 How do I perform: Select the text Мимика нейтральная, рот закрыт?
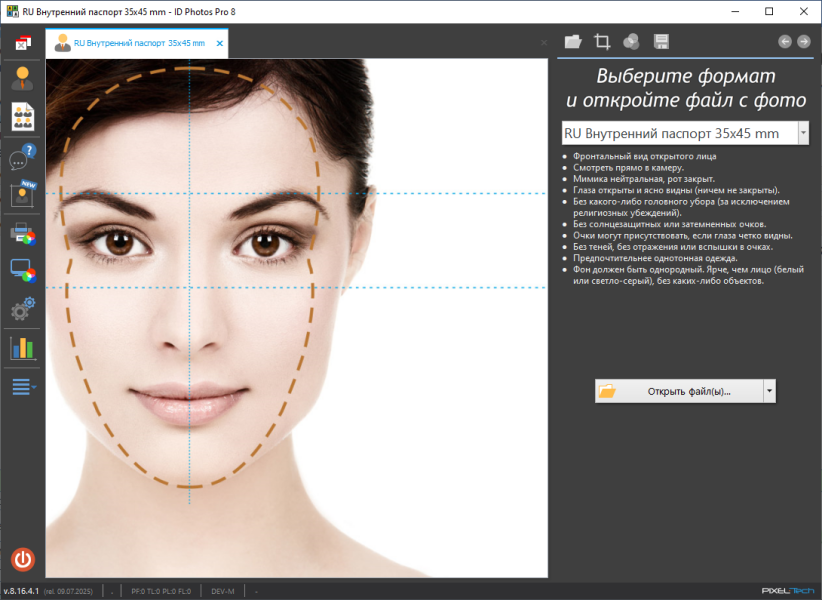click(644, 179)
